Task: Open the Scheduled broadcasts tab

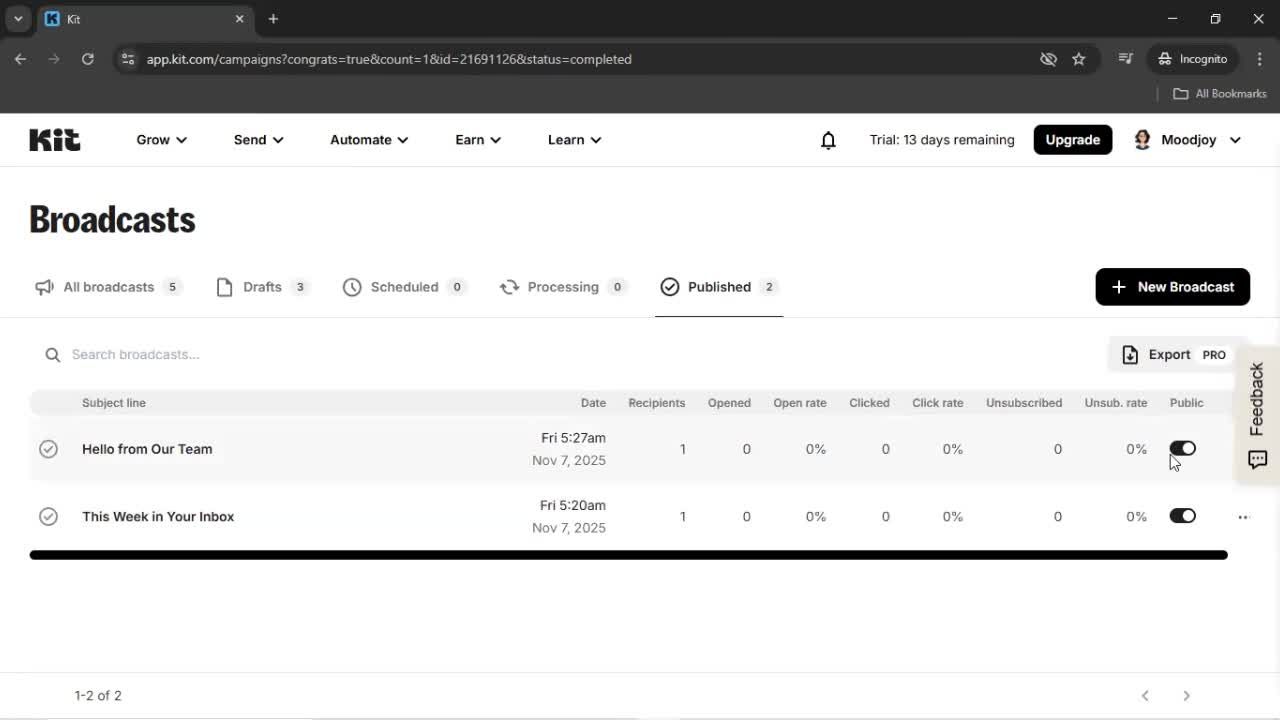Action: point(404,287)
